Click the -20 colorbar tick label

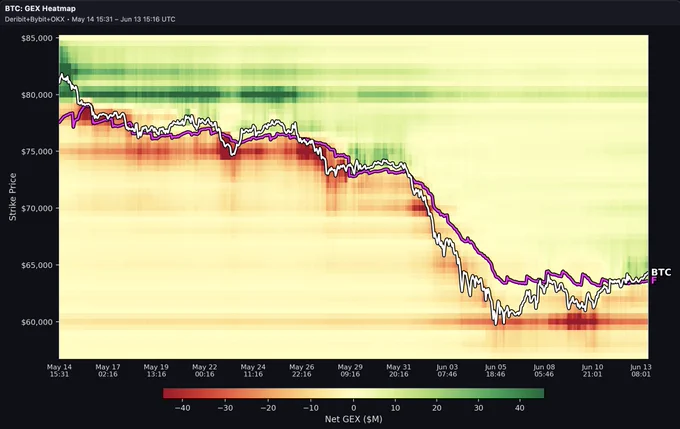coord(268,408)
